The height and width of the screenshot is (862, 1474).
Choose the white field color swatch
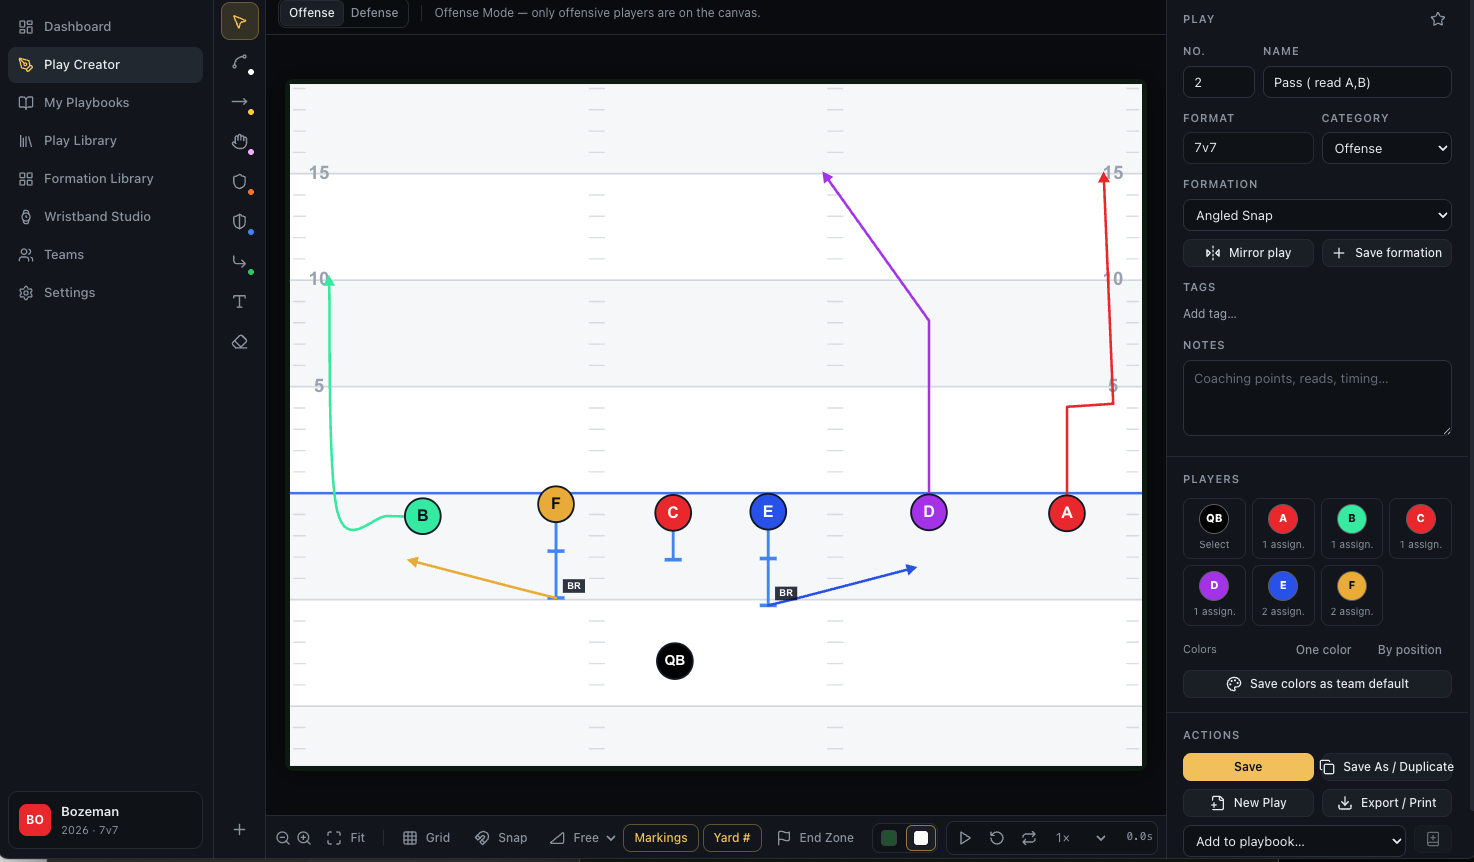[x=921, y=838]
